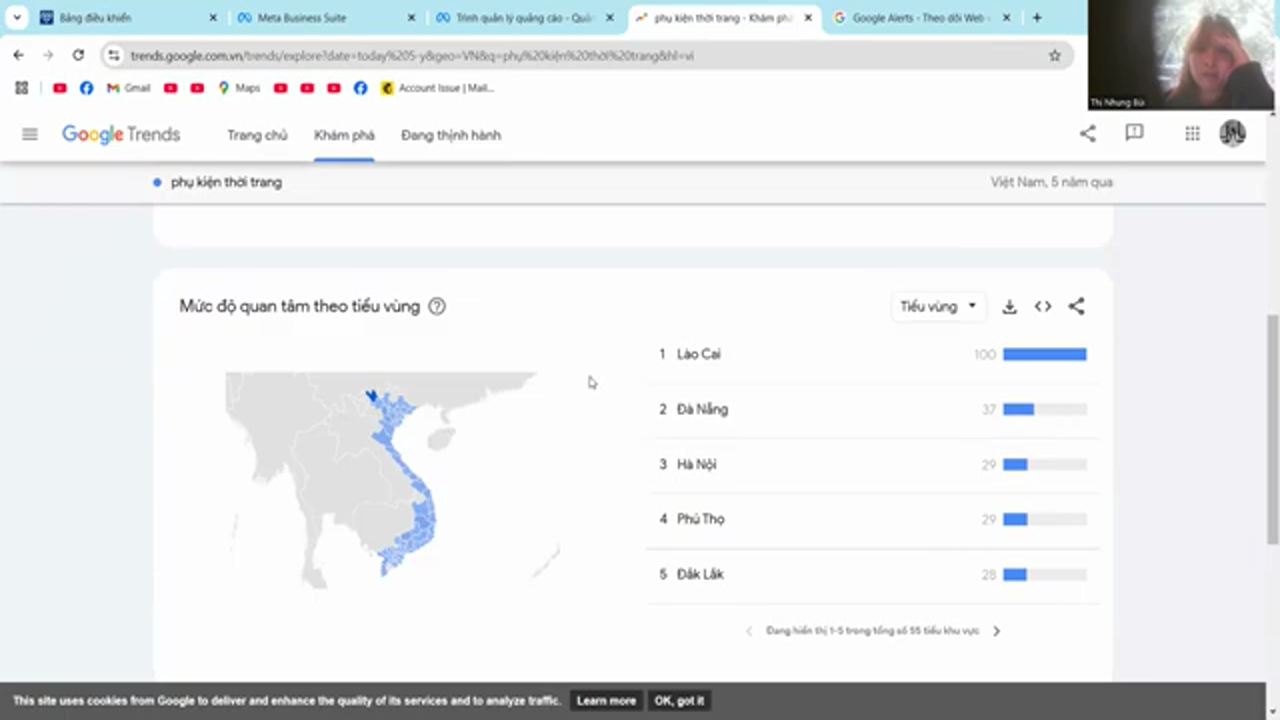Click the Vietnam map visualization
Image resolution: width=1280 pixels, height=720 pixels.
tap(392, 480)
